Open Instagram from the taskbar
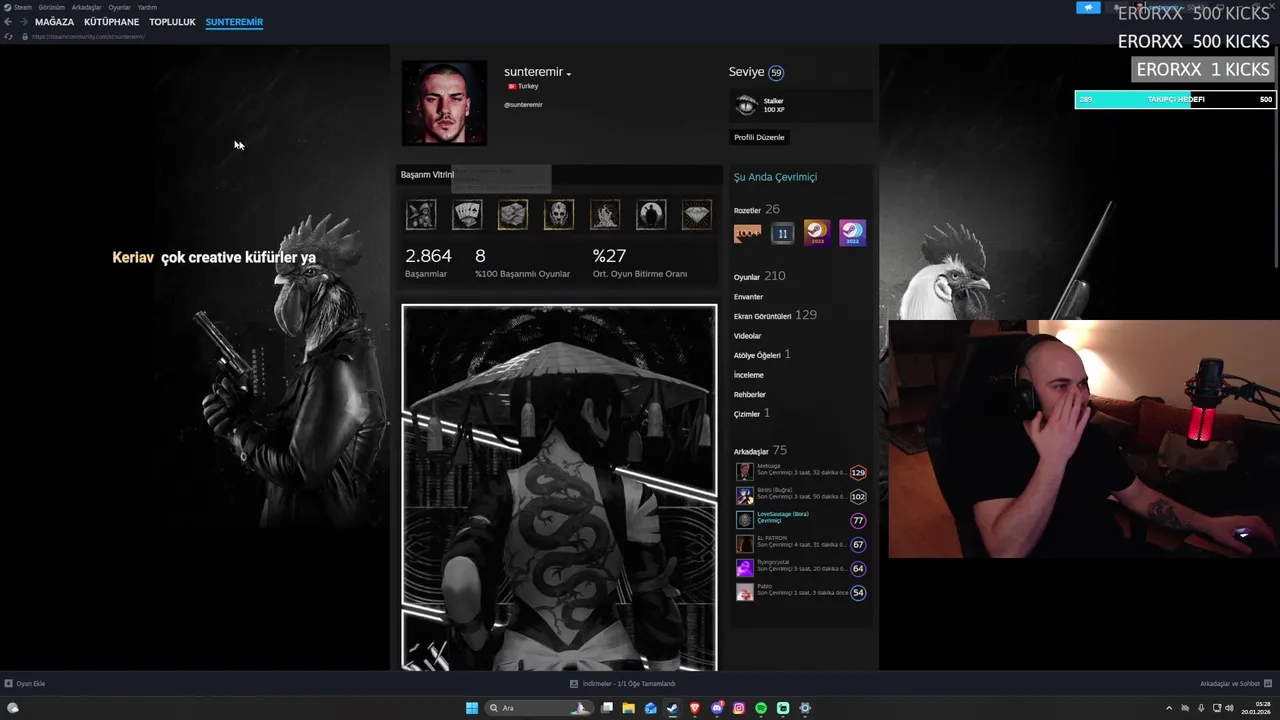1280x720 pixels. [739, 708]
